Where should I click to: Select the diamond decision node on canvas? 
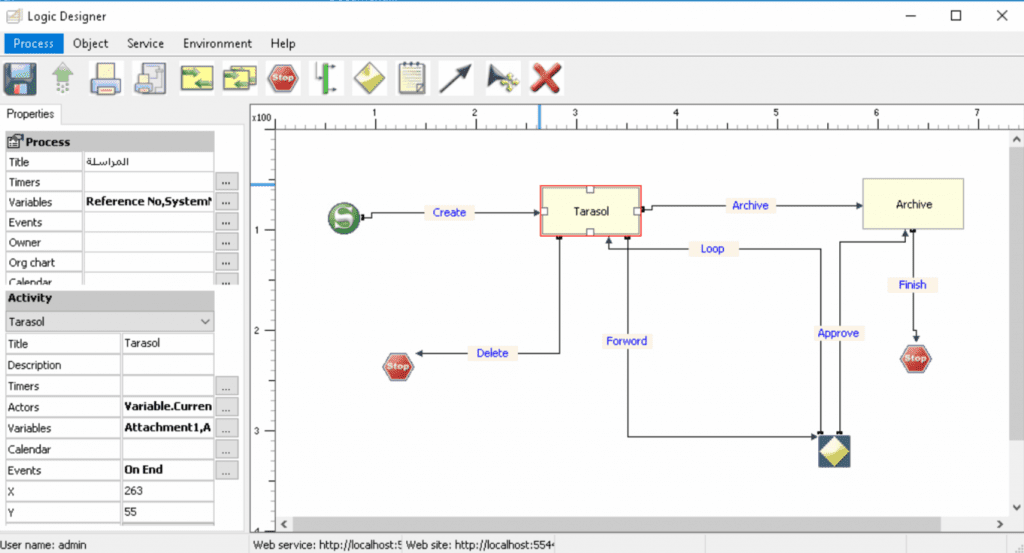pyautogui.click(x=834, y=451)
